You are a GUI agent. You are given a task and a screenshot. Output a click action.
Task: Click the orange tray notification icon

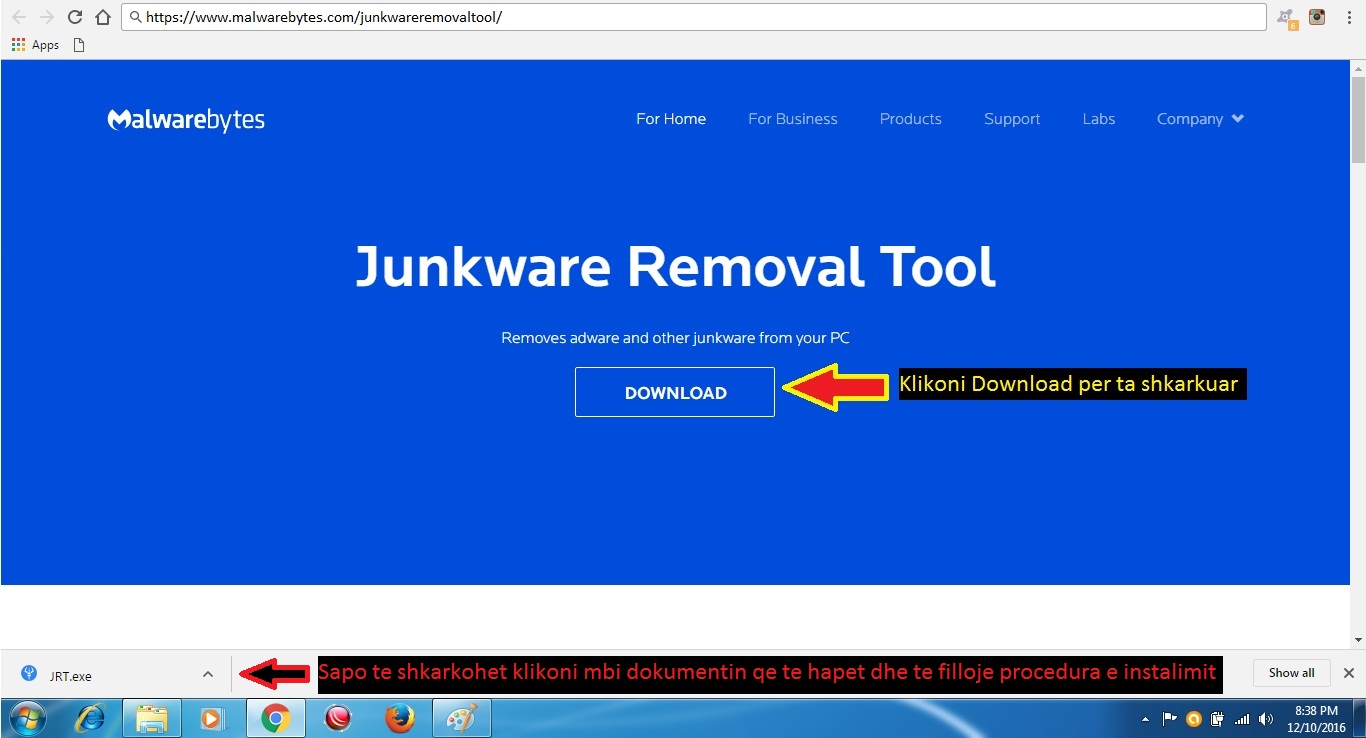click(1193, 719)
